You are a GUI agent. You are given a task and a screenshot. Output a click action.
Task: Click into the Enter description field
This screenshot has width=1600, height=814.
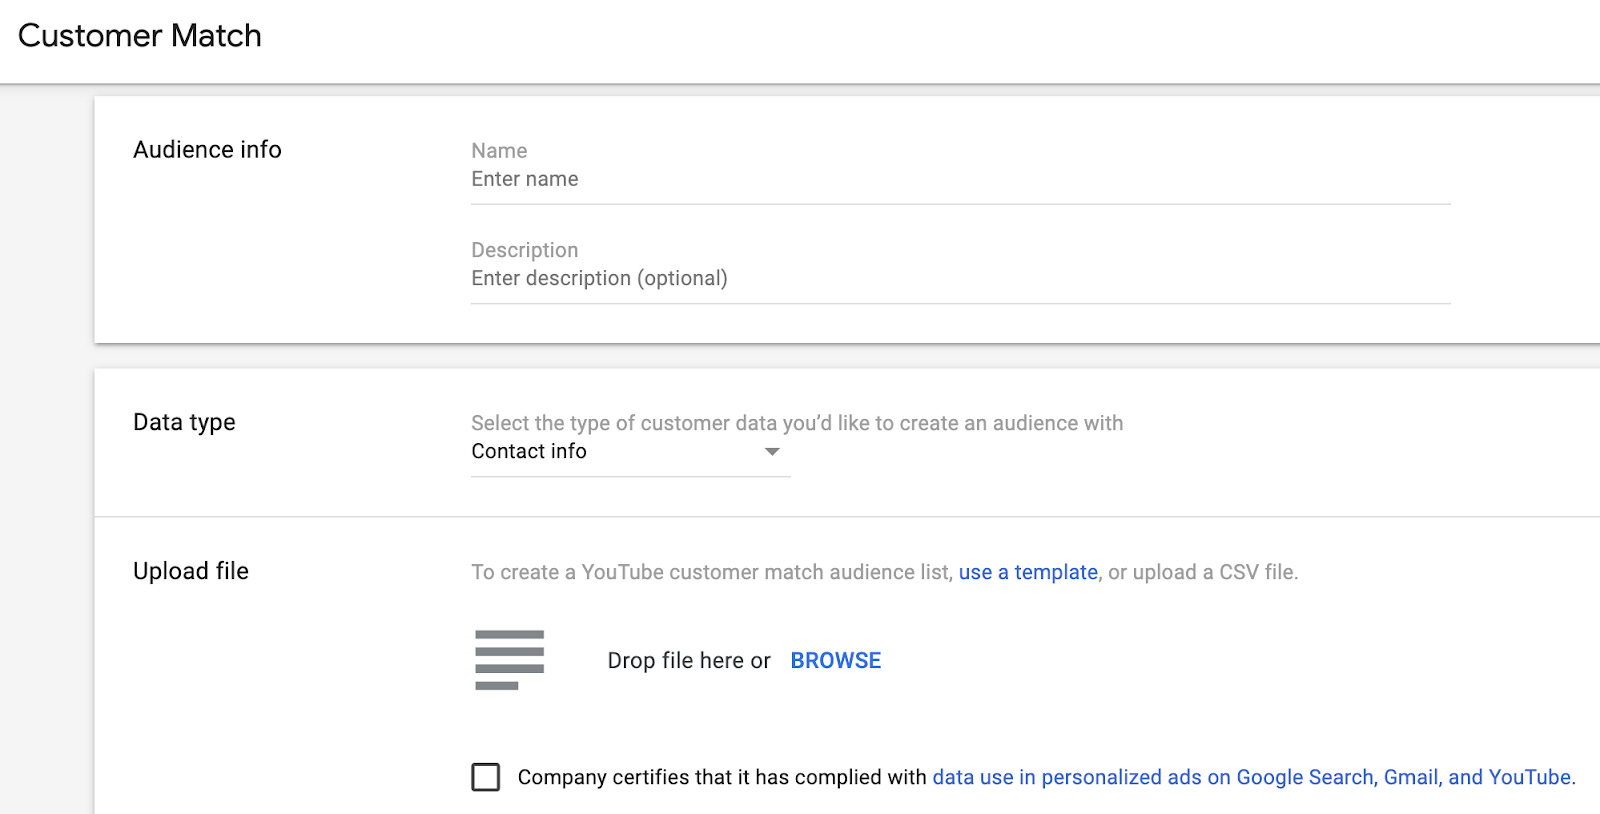point(960,279)
